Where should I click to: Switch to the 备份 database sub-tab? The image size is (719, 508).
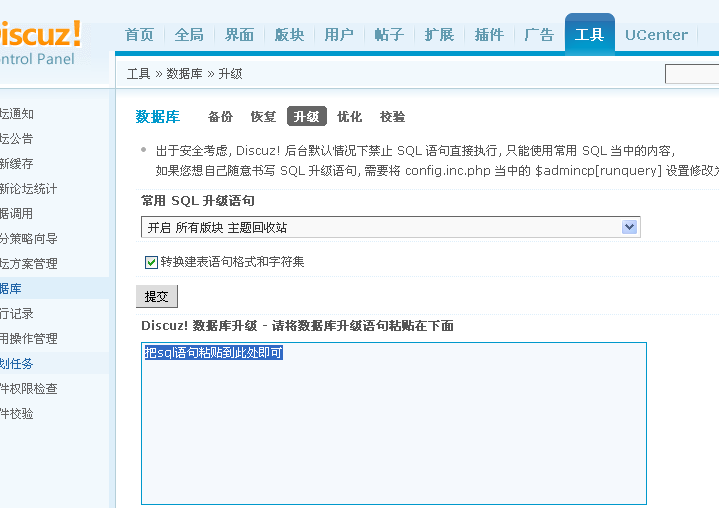tap(221, 117)
